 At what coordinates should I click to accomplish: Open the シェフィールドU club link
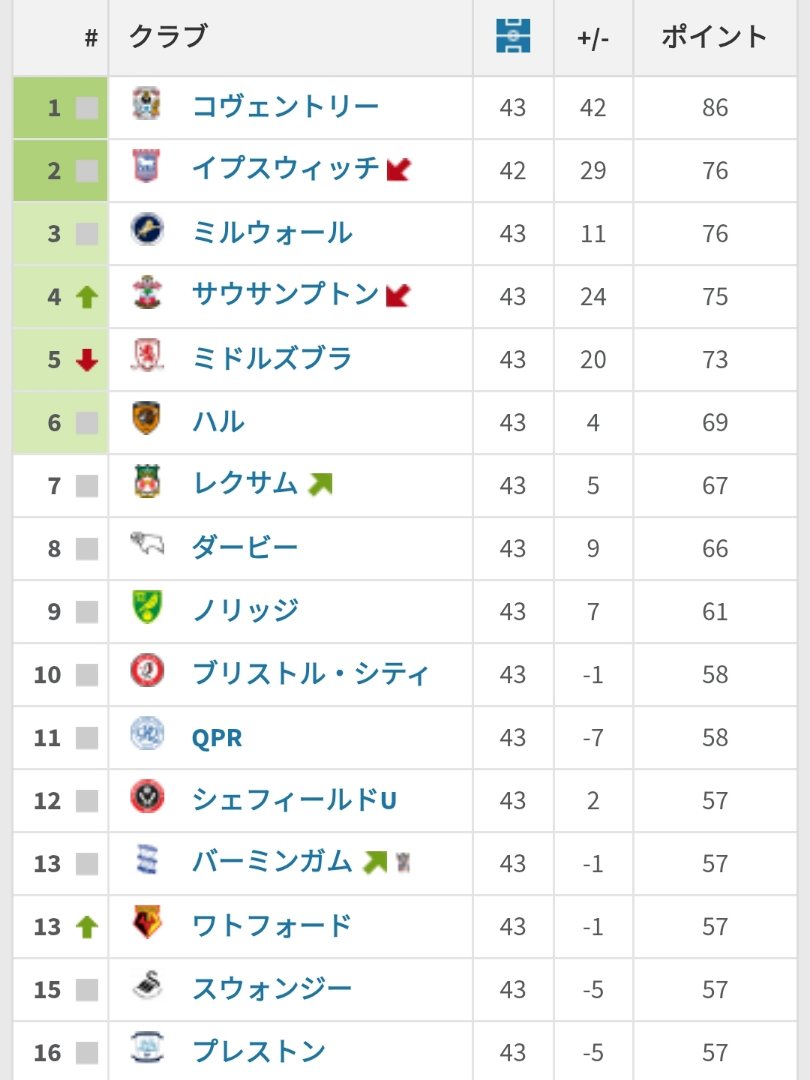point(294,800)
